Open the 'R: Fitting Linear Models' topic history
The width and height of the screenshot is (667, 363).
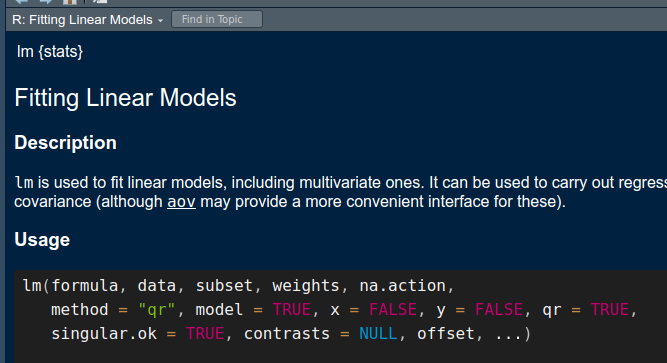click(x=82, y=20)
